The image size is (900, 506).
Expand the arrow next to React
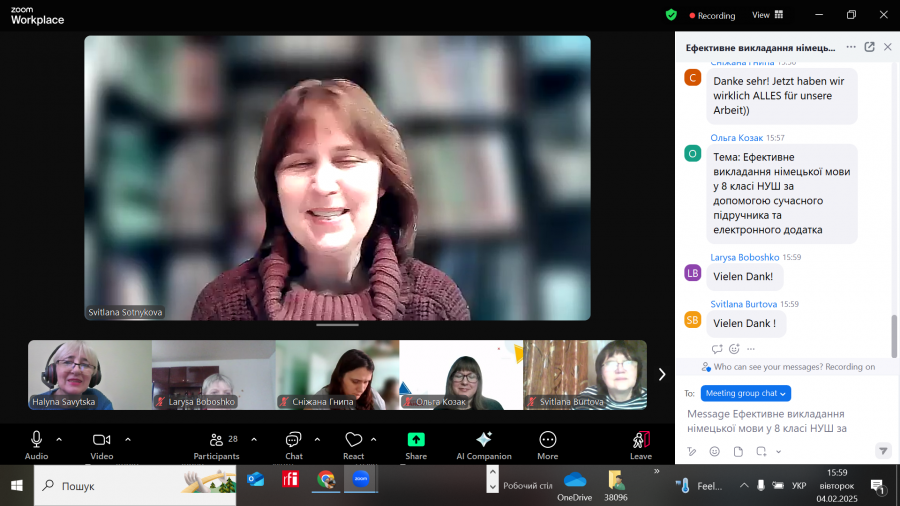(374, 439)
